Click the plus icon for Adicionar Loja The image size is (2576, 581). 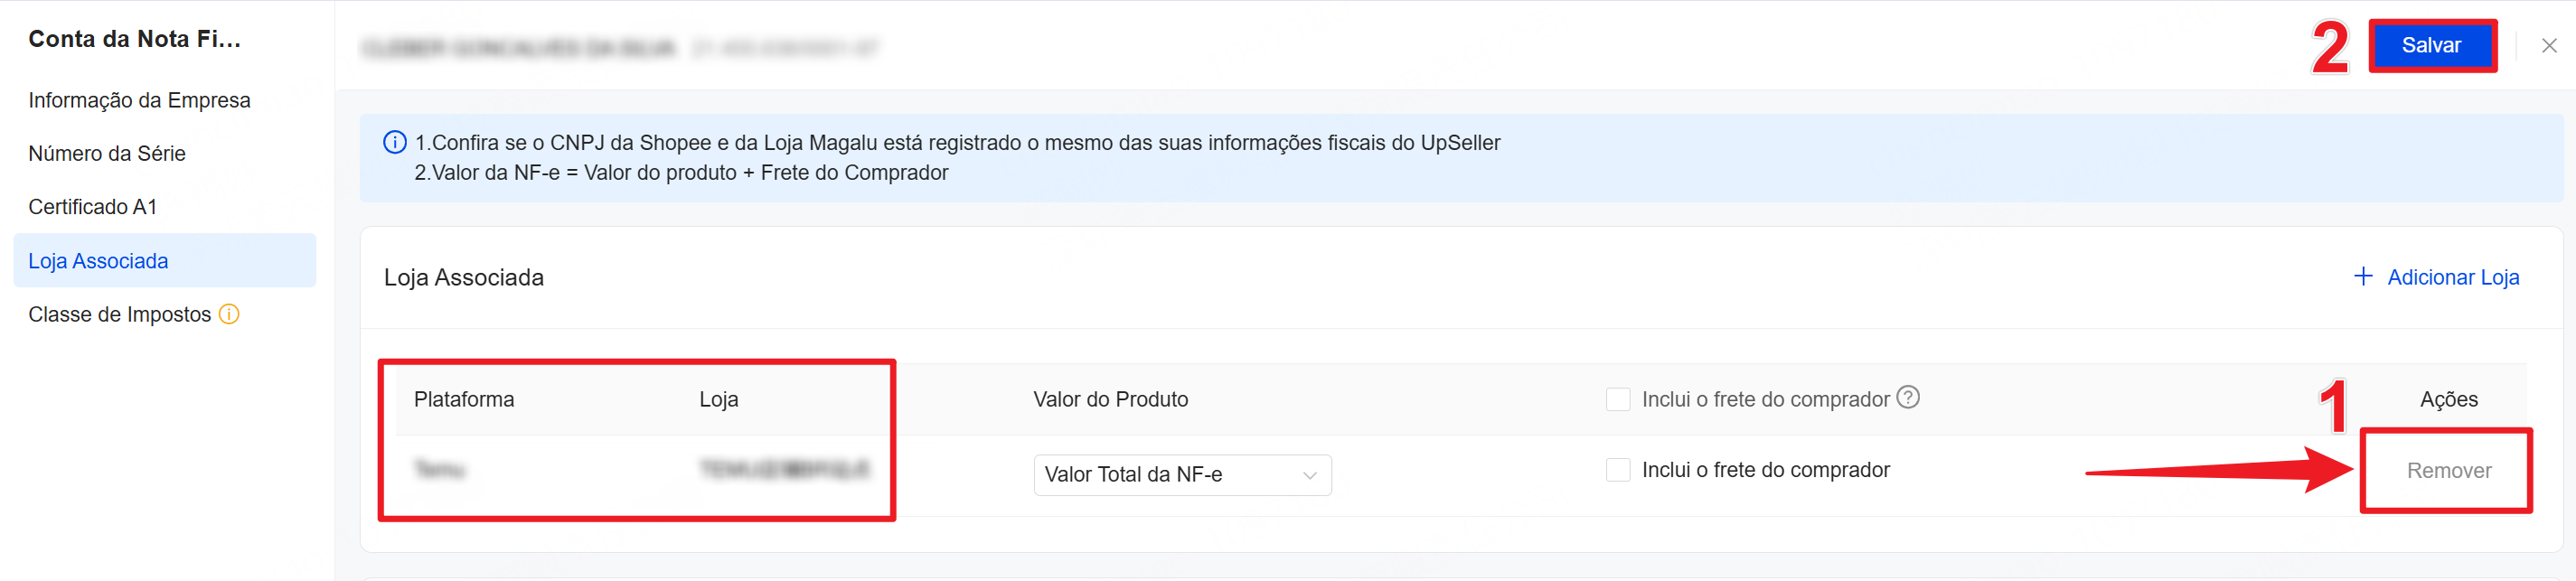tap(2363, 276)
